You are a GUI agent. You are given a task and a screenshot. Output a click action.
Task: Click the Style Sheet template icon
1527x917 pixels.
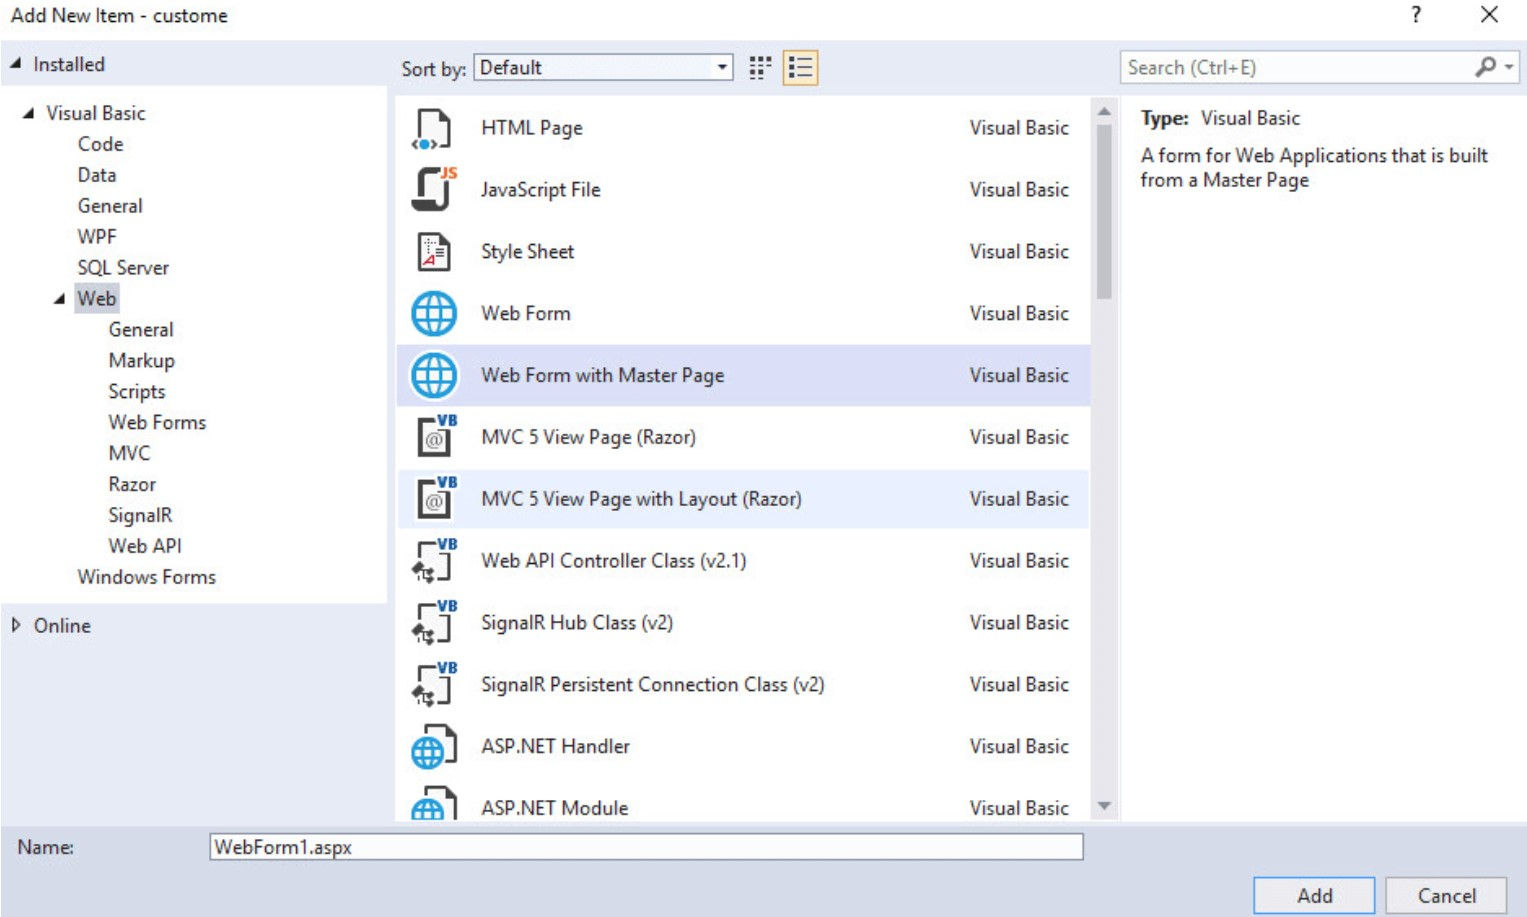[433, 252]
